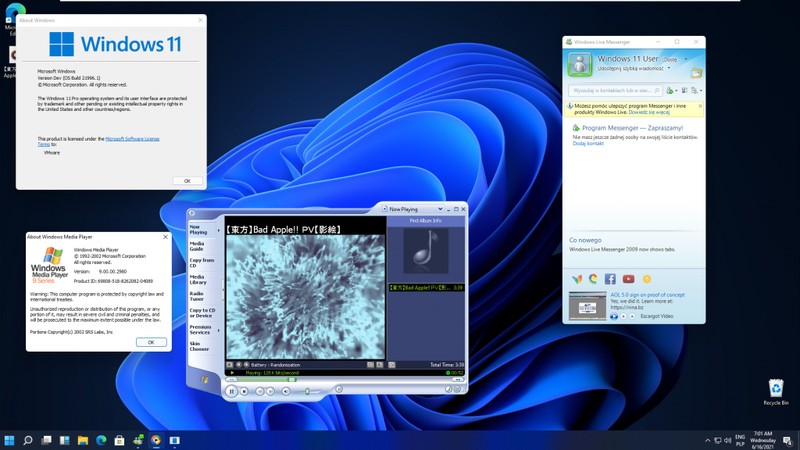Image resolution: width=800 pixels, height=450 pixels.
Task: Change contact list layout in Messenger
Action: click(x=684, y=90)
